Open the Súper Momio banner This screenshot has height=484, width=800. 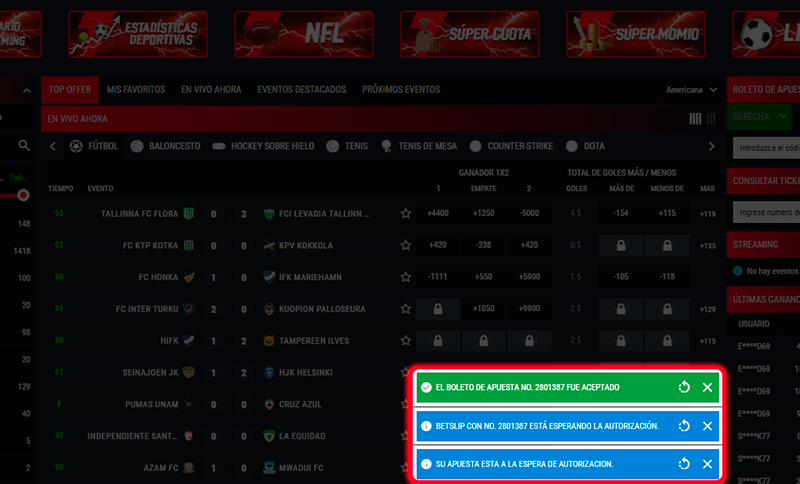pos(636,34)
